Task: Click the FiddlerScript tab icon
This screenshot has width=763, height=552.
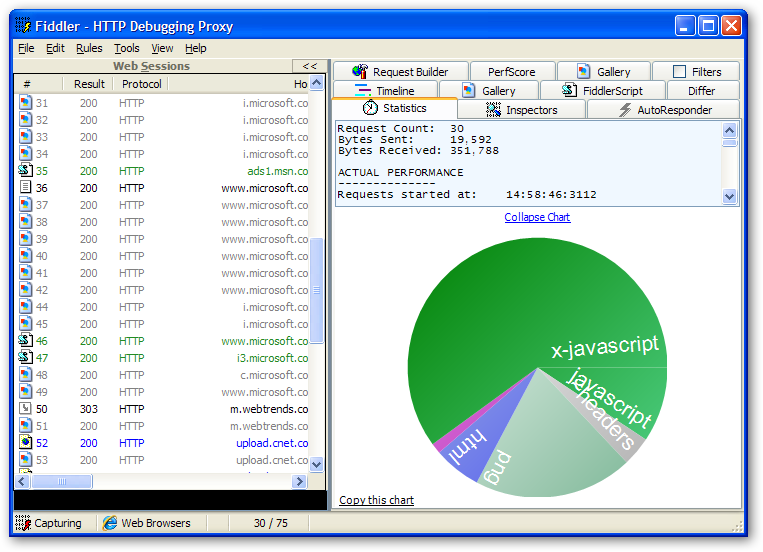Action: point(569,90)
